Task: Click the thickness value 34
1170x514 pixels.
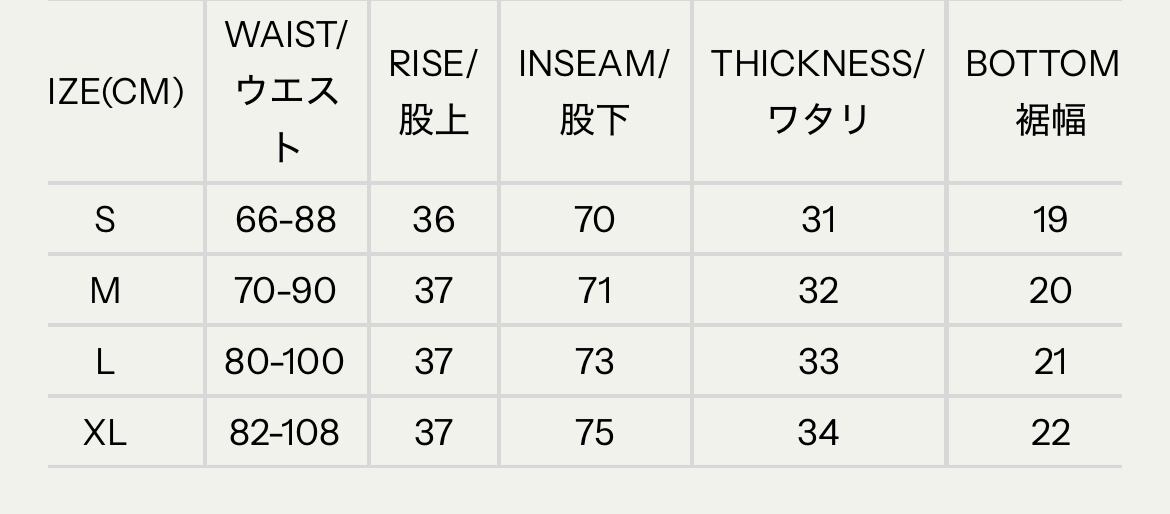Action: point(818,432)
